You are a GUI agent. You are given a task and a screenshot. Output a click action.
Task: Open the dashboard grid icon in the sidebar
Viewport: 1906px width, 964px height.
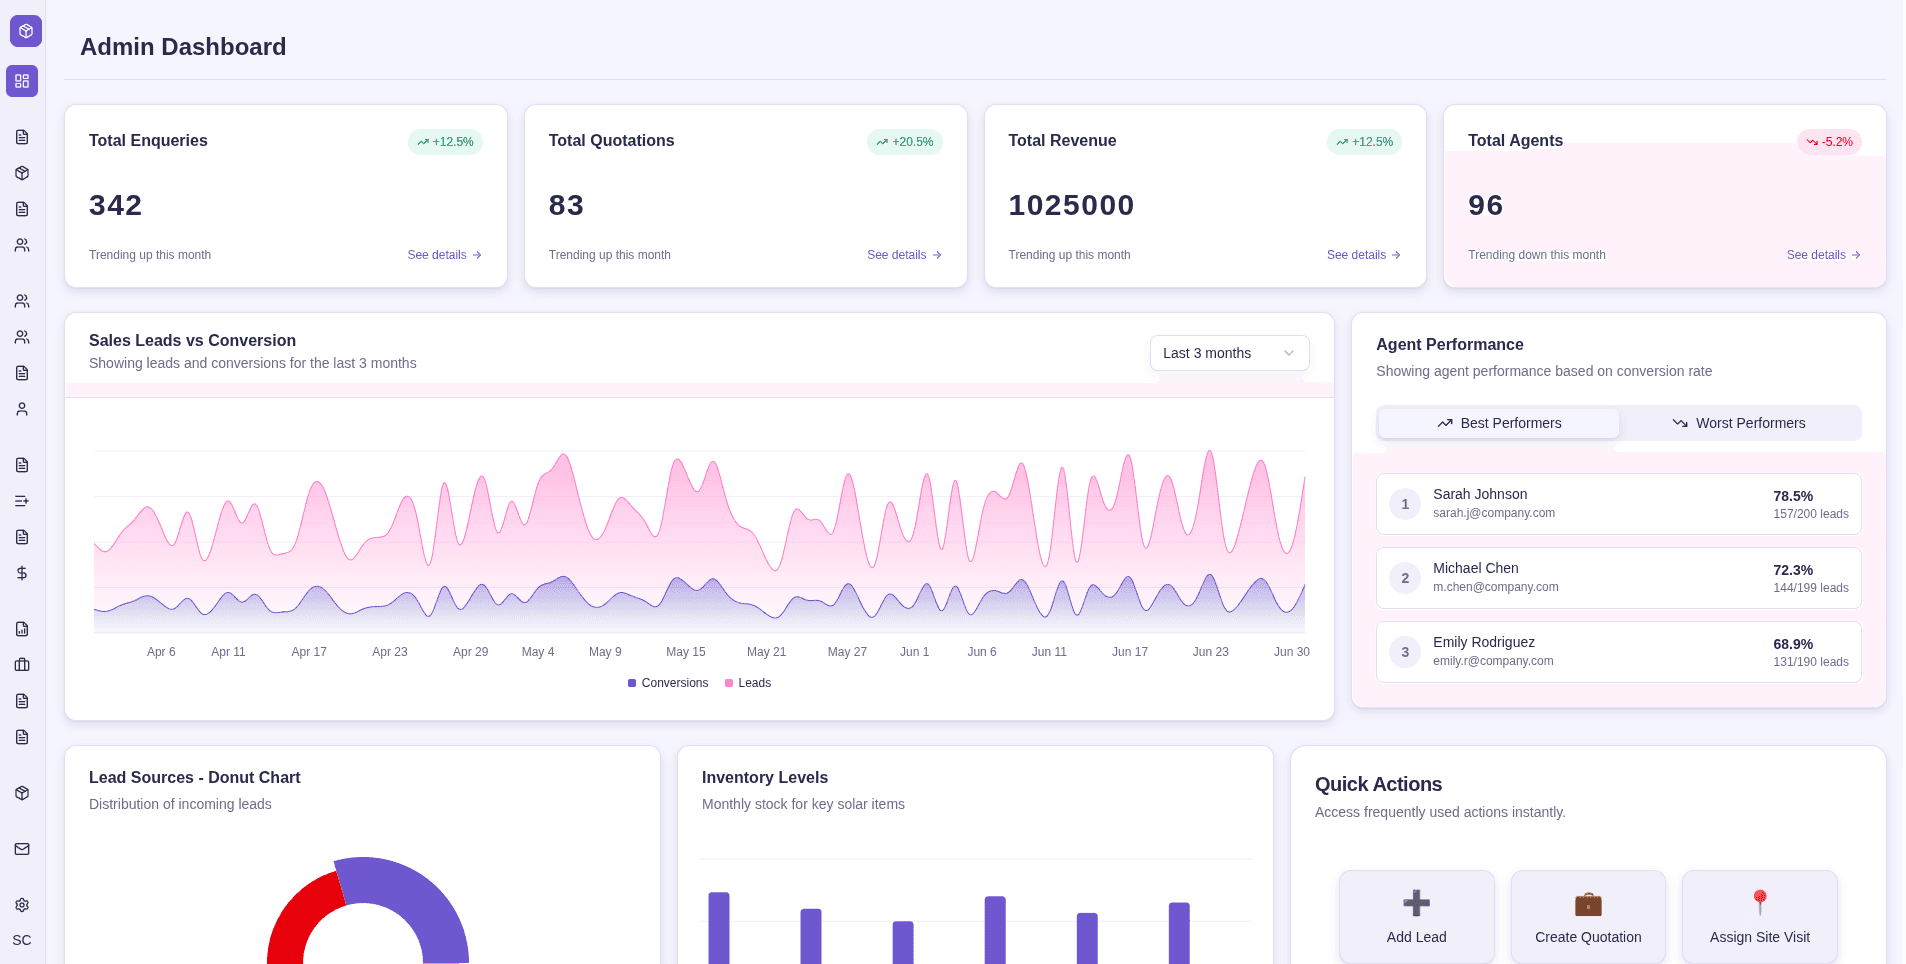[x=22, y=81]
